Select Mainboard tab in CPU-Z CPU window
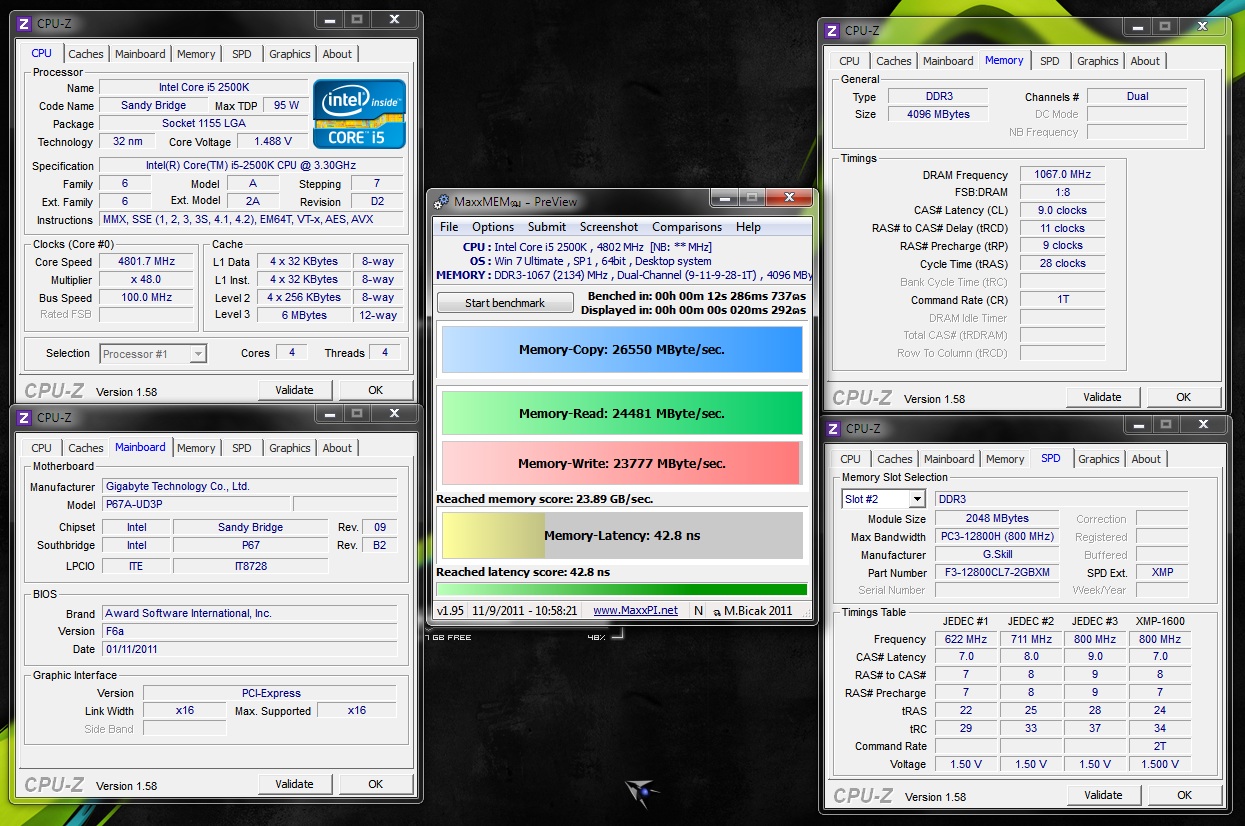Image resolution: width=1245 pixels, height=826 pixels. [x=140, y=54]
